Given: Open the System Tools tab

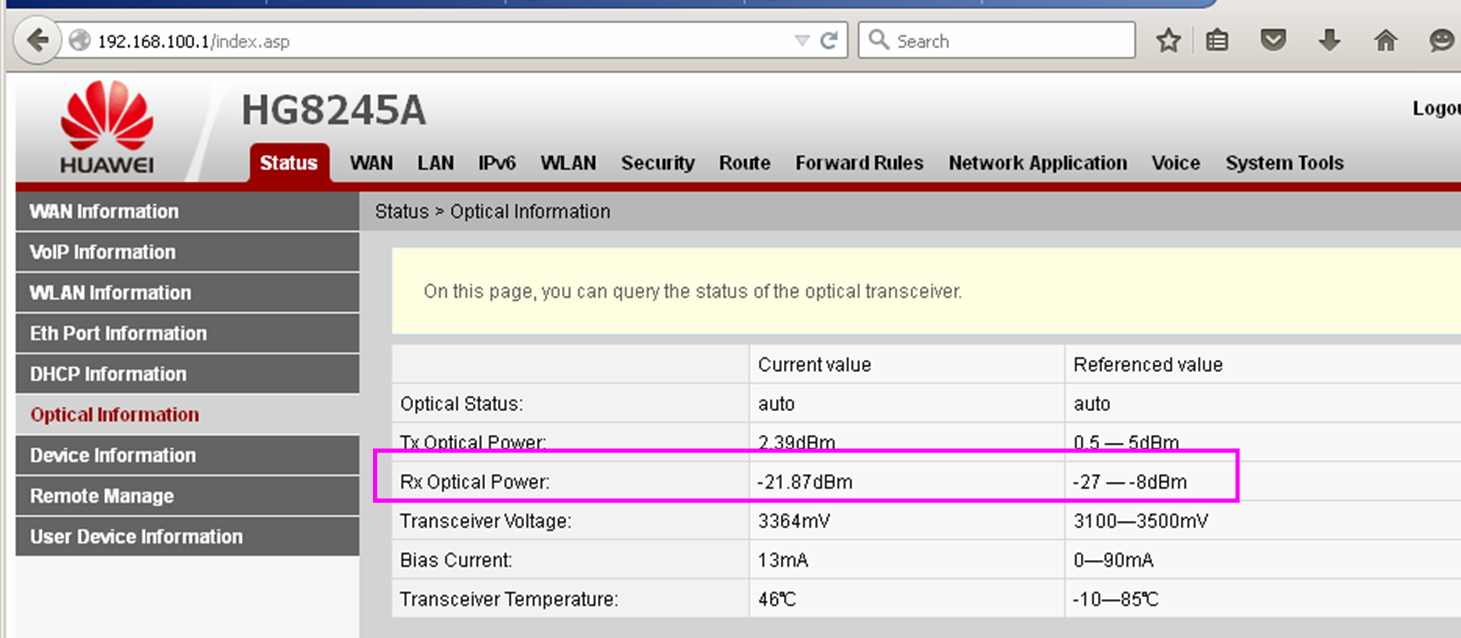Looking at the screenshot, I should point(1284,163).
